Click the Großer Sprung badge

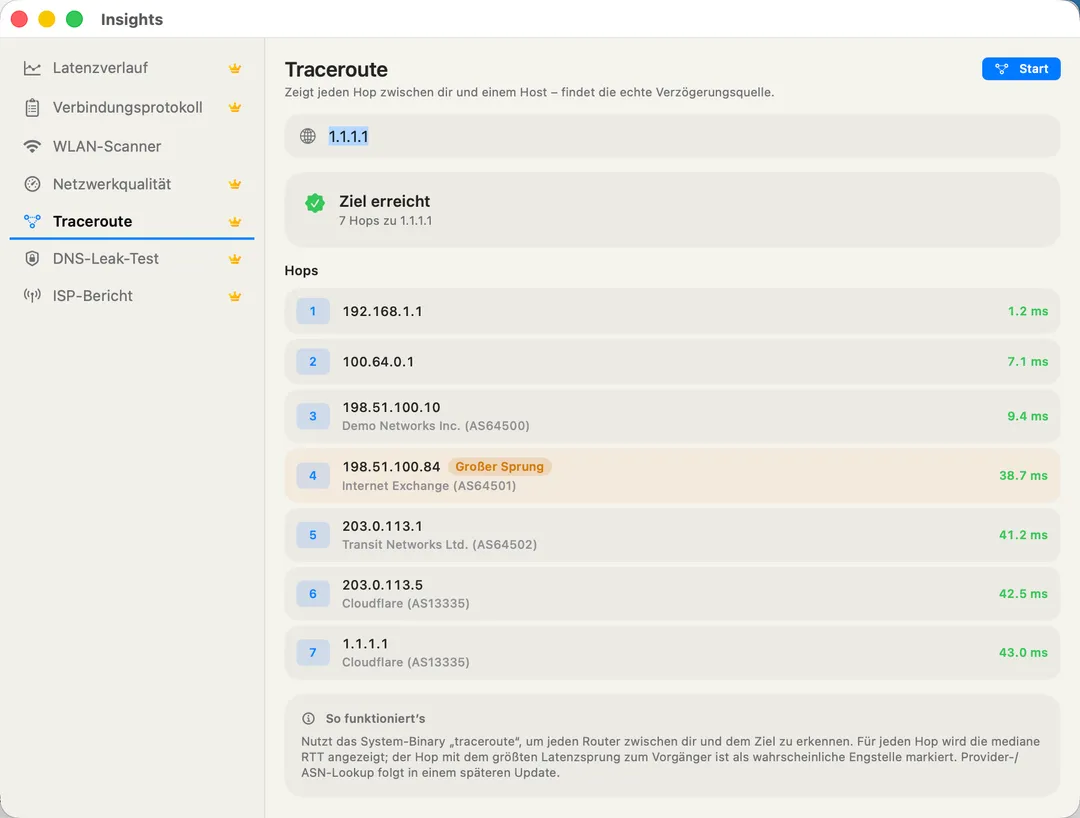click(499, 467)
